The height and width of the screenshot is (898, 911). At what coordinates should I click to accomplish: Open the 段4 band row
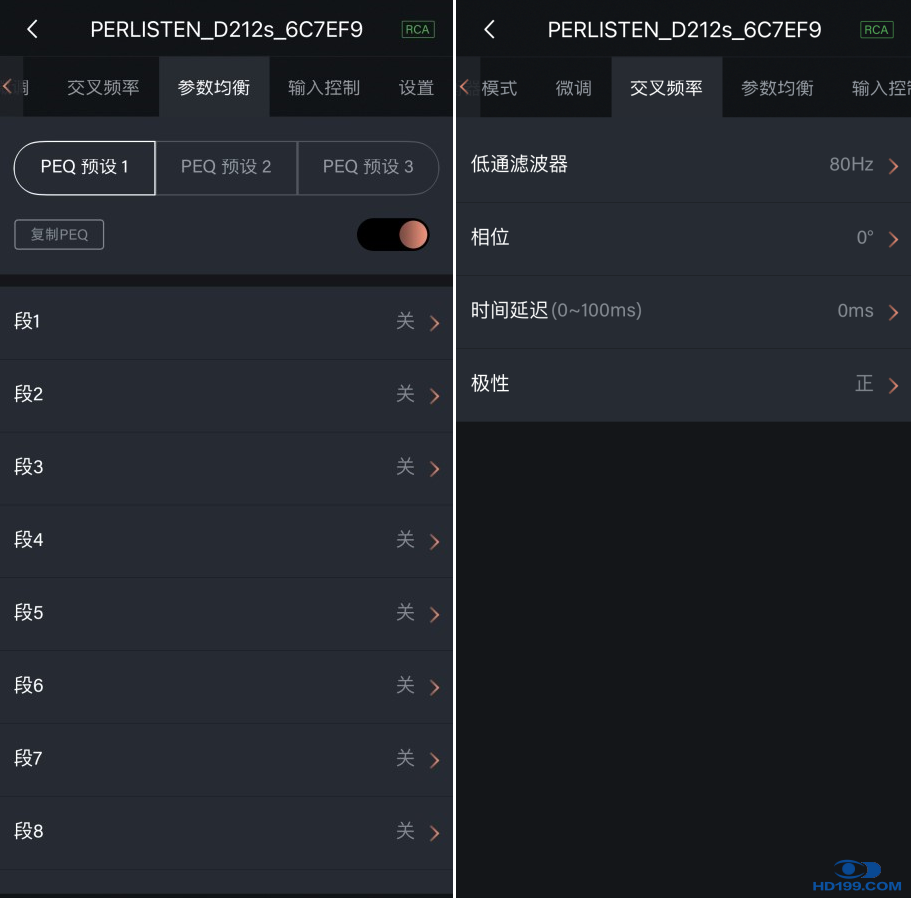click(226, 541)
